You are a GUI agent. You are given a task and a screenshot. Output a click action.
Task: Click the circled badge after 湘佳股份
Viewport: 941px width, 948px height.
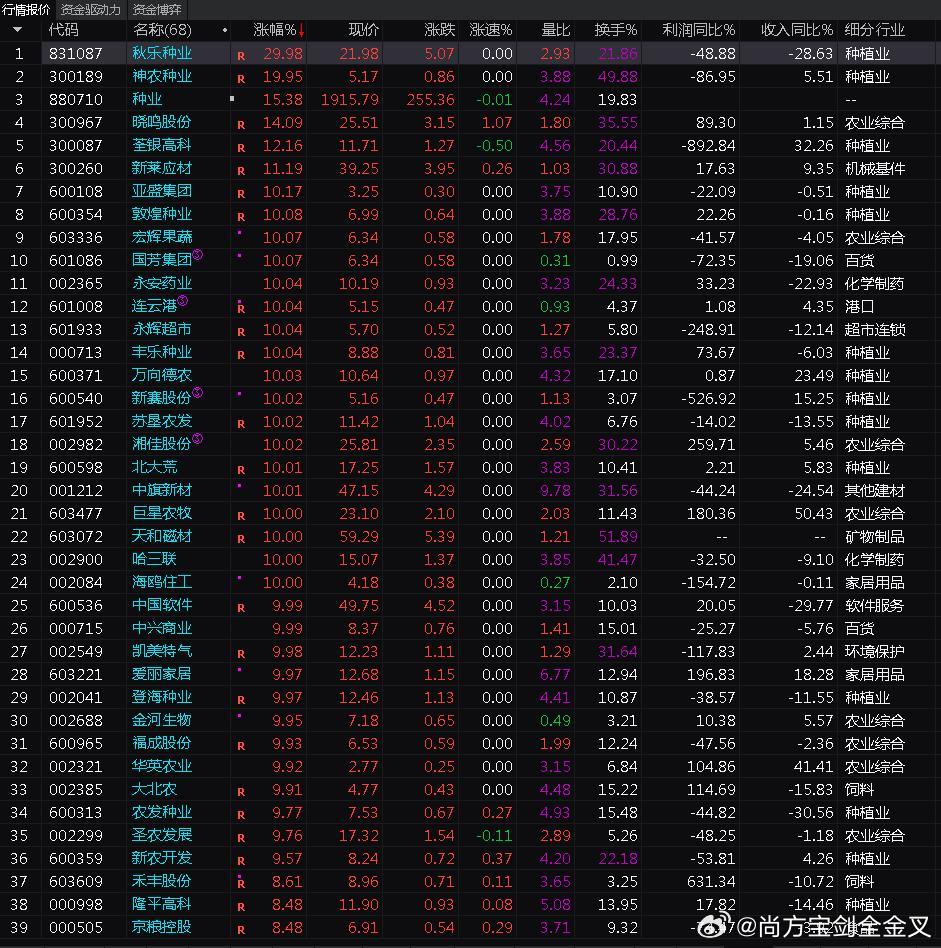point(198,438)
